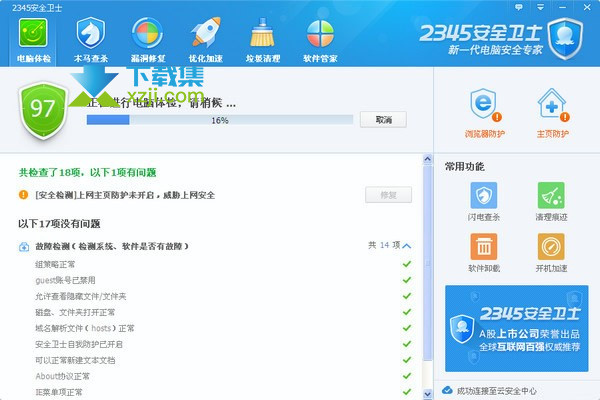Viewport: 600px width, 400px height.
Task: Select the 优化加速 rocket tab
Action: (205, 41)
